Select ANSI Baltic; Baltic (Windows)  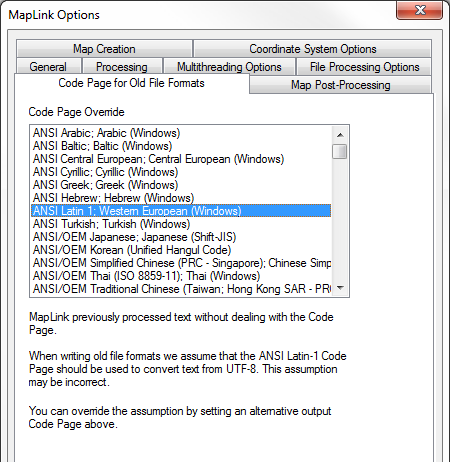181,146
